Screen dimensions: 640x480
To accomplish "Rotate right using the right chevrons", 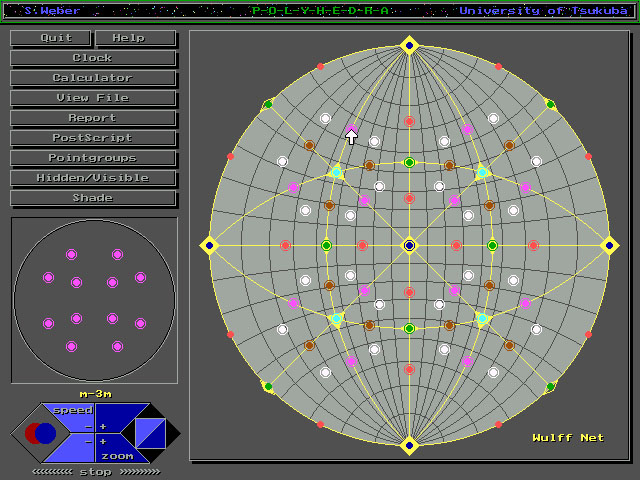I will point(140,472).
